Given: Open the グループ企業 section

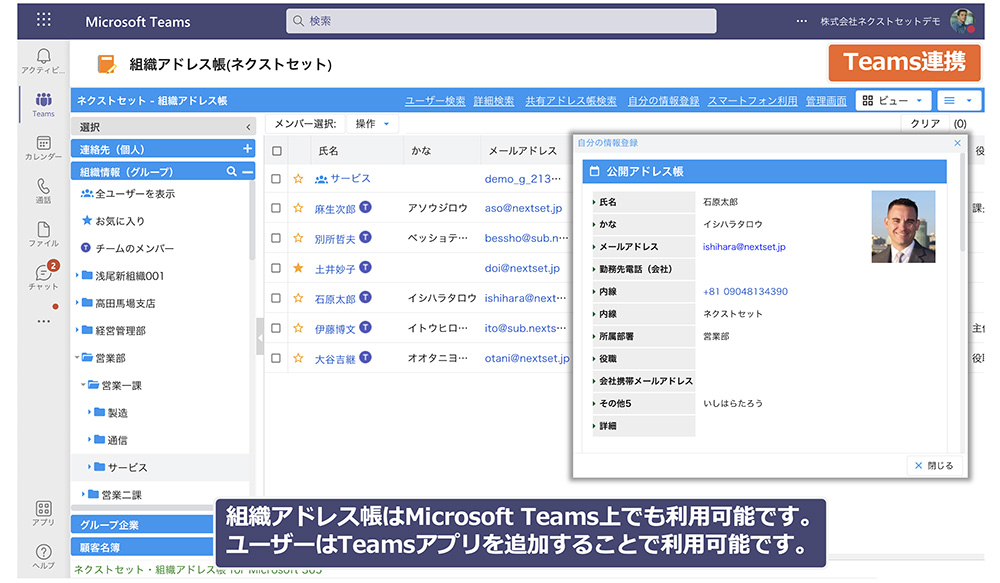Looking at the screenshot, I should pyautogui.click(x=142, y=524).
